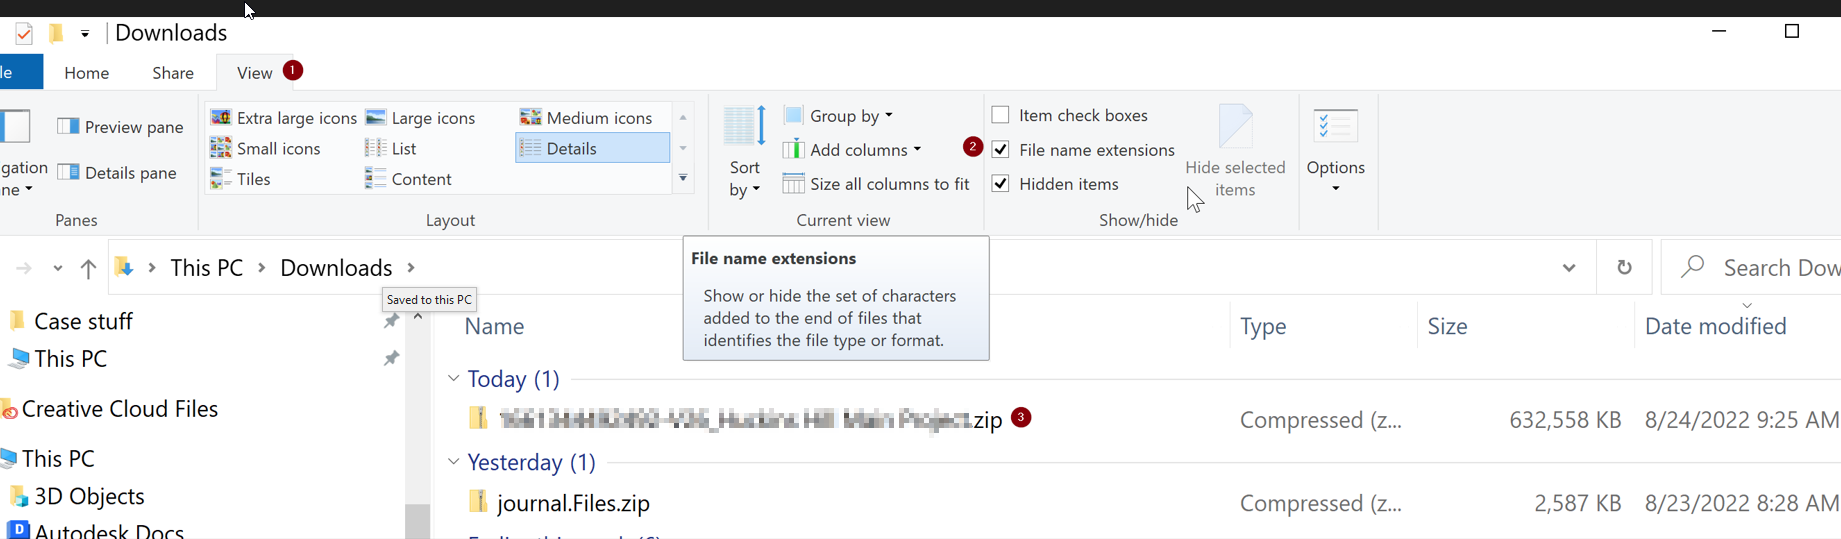Open the Group by dropdown

pyautogui.click(x=850, y=116)
